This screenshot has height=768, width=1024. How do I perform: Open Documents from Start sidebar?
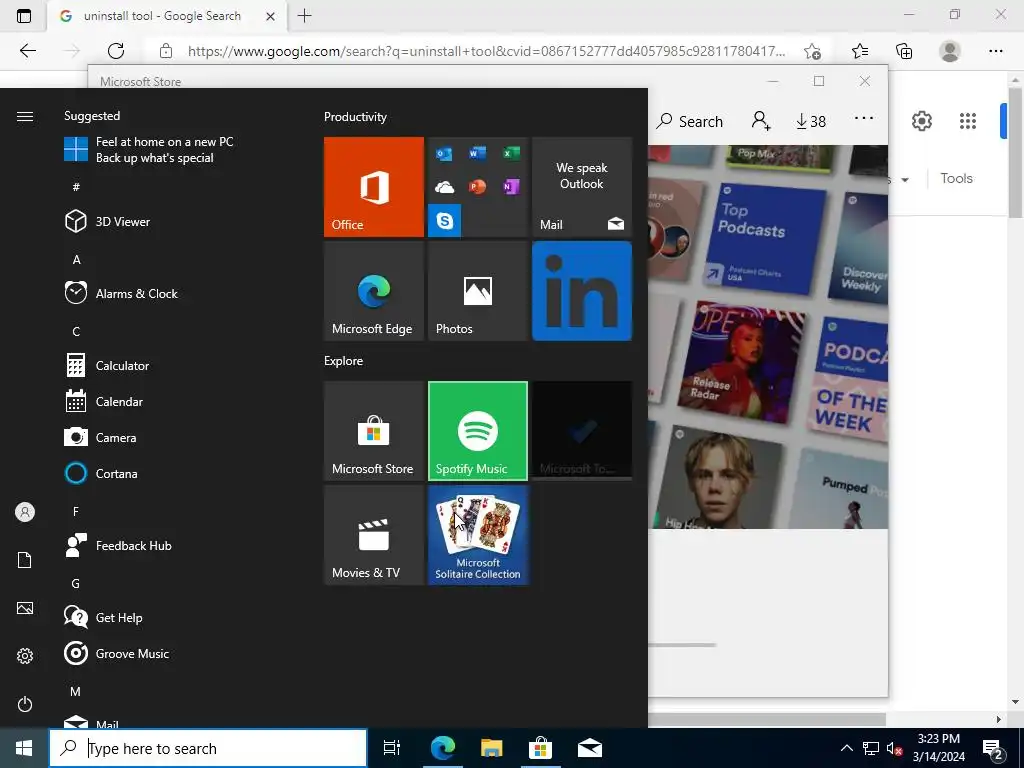click(x=25, y=560)
